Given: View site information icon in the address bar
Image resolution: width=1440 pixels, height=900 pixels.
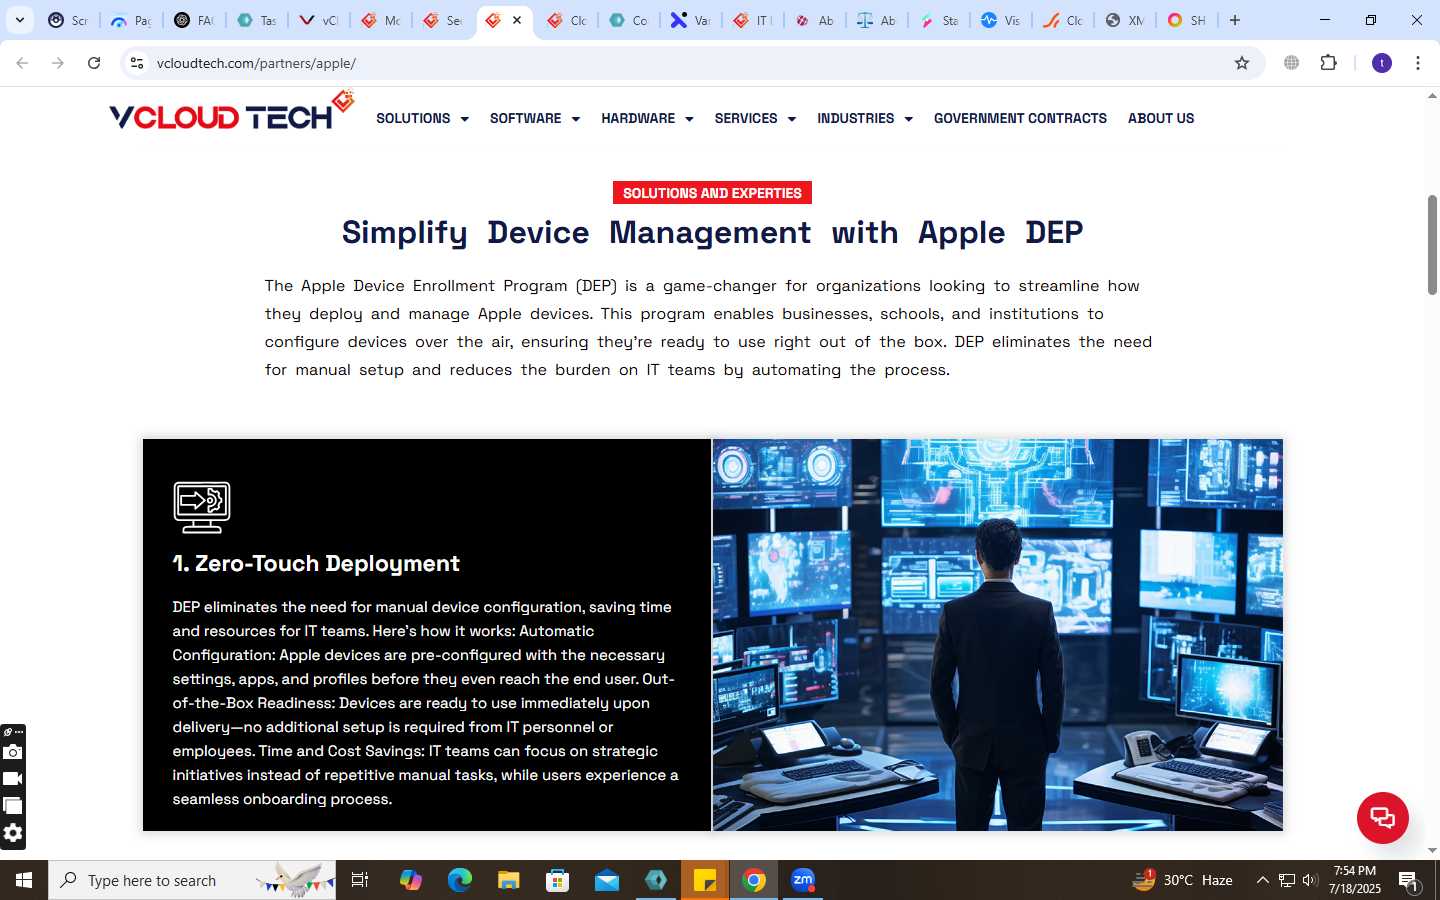Looking at the screenshot, I should pyautogui.click(x=137, y=63).
